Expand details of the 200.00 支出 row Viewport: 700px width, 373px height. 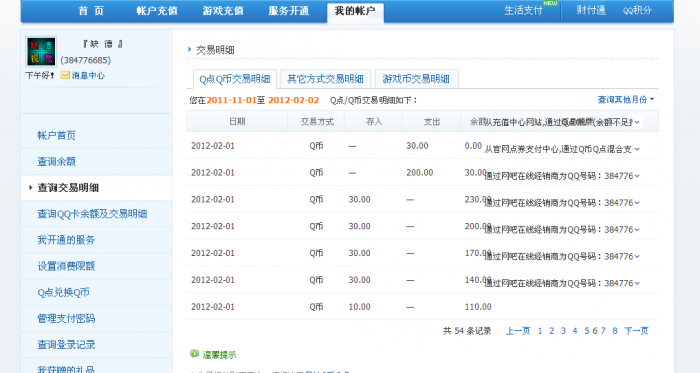pos(637,176)
